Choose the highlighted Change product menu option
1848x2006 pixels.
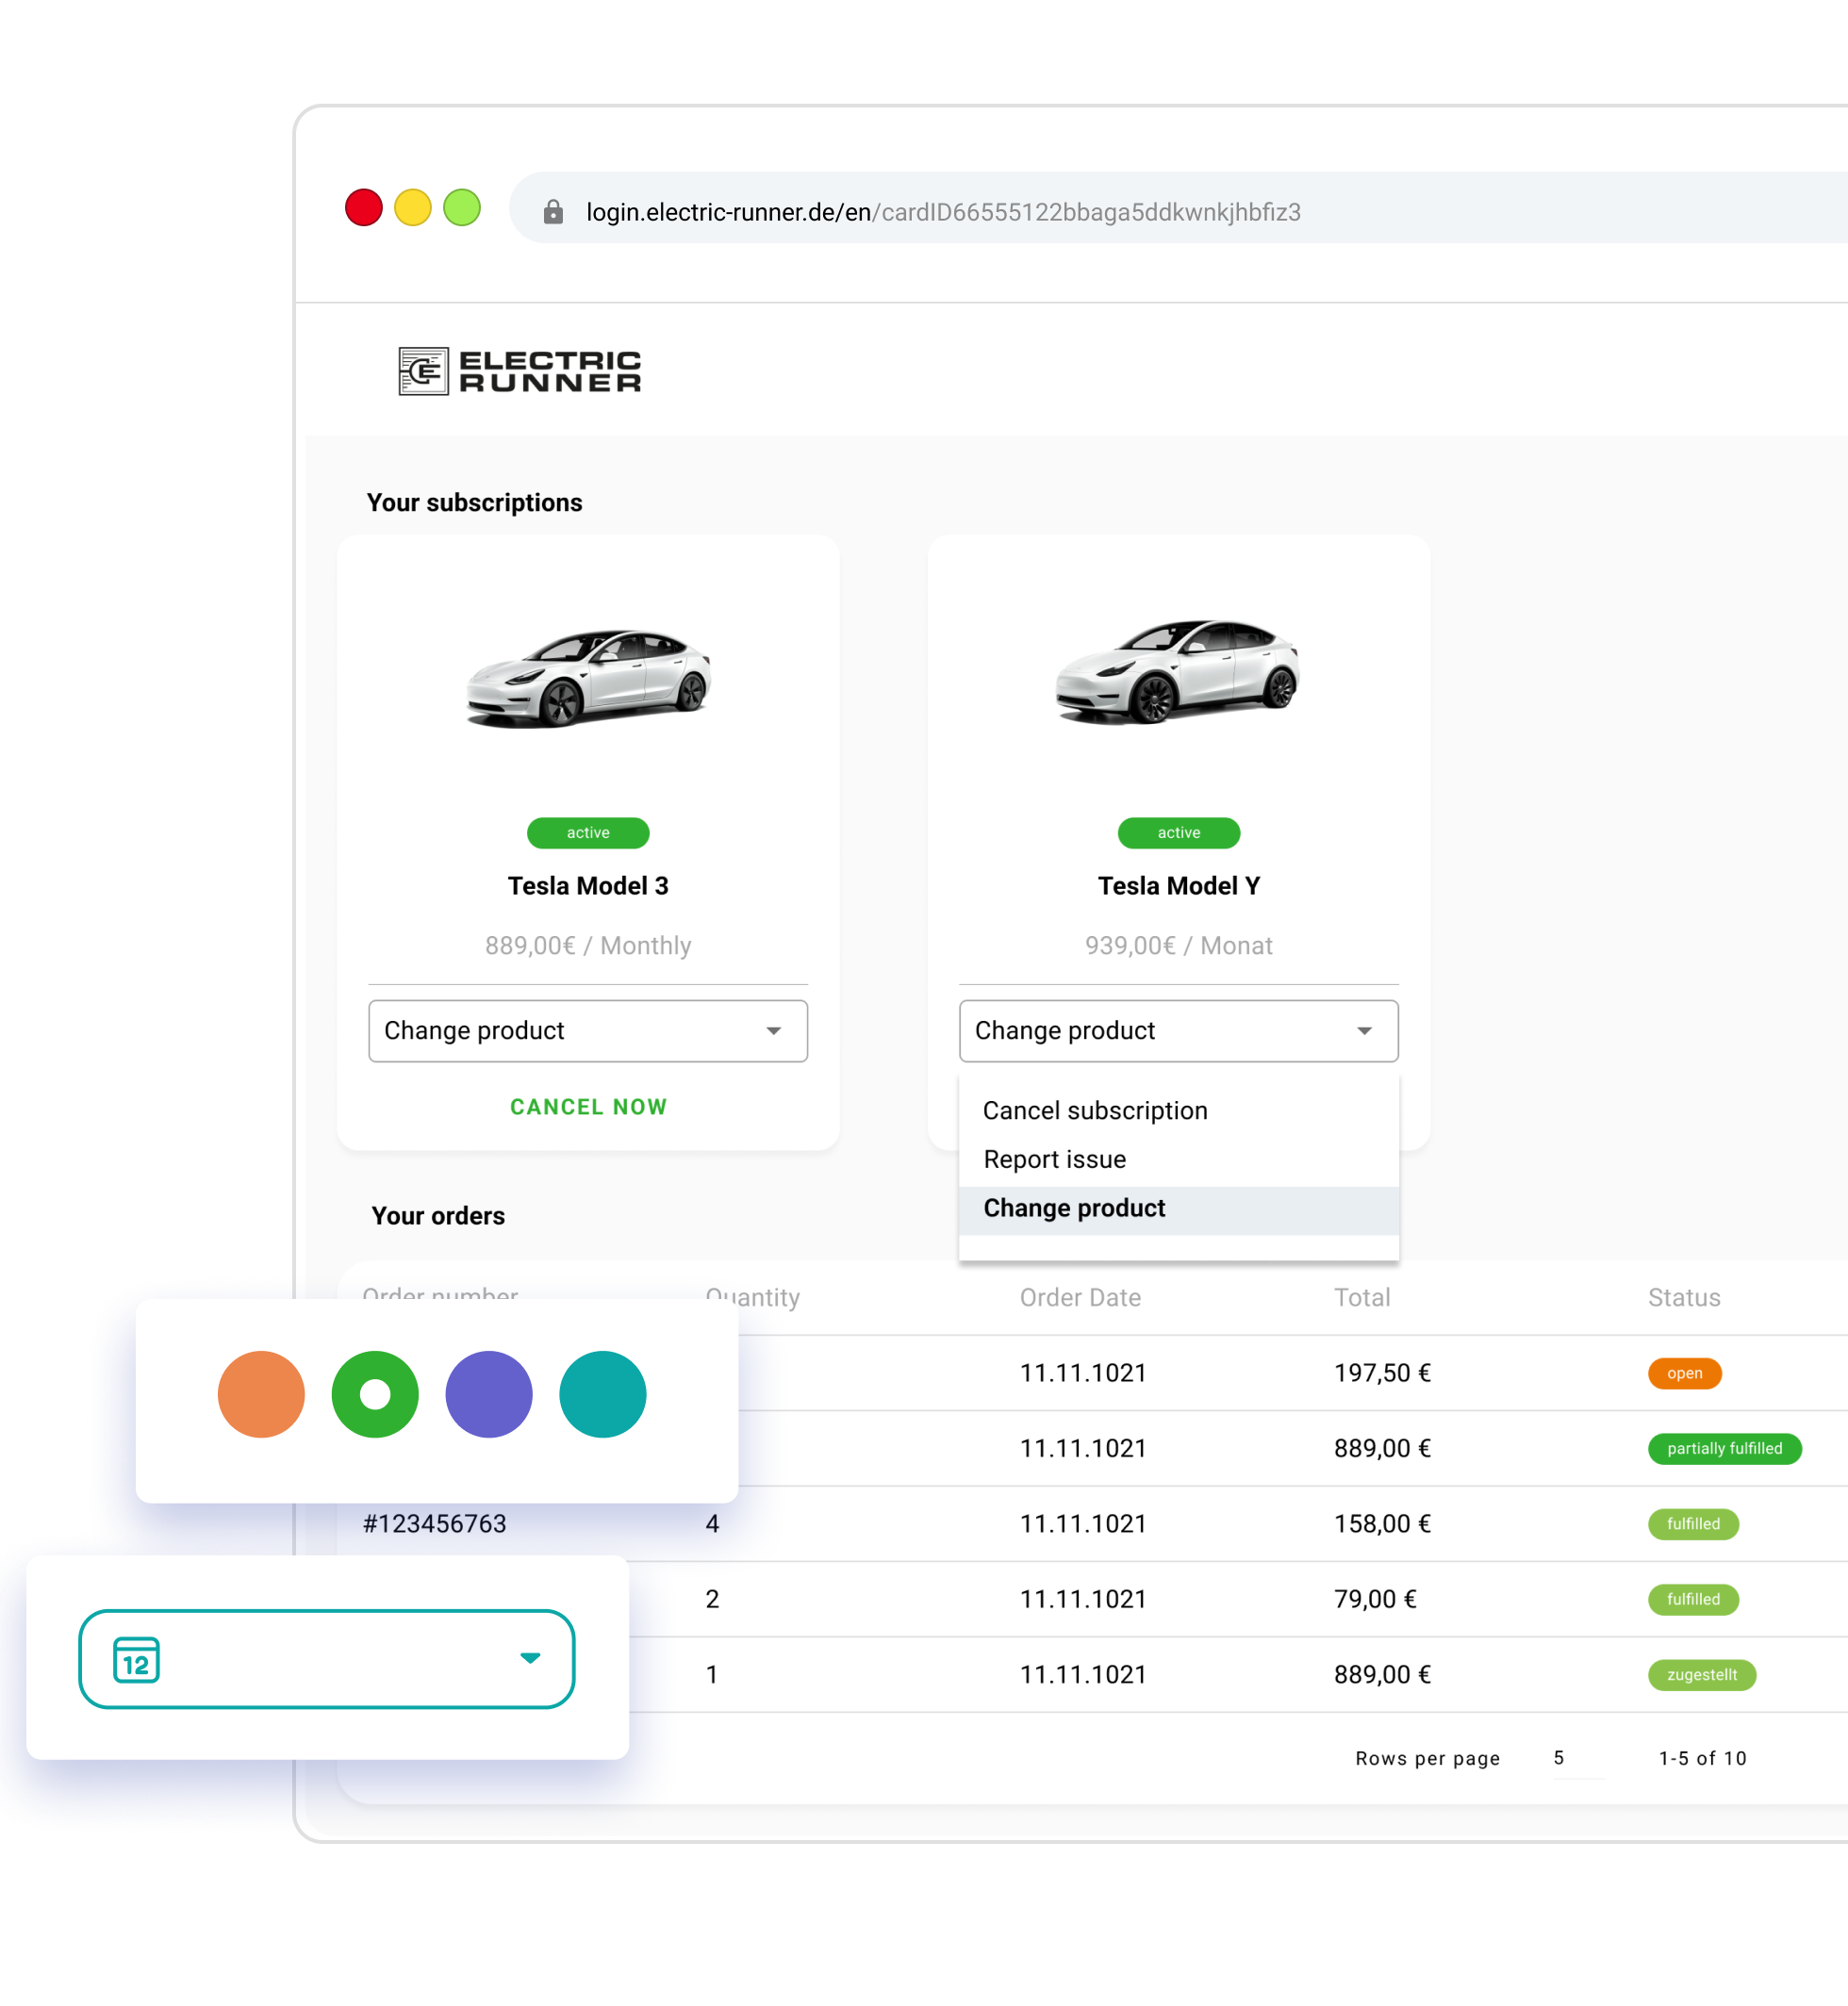pos(1178,1209)
